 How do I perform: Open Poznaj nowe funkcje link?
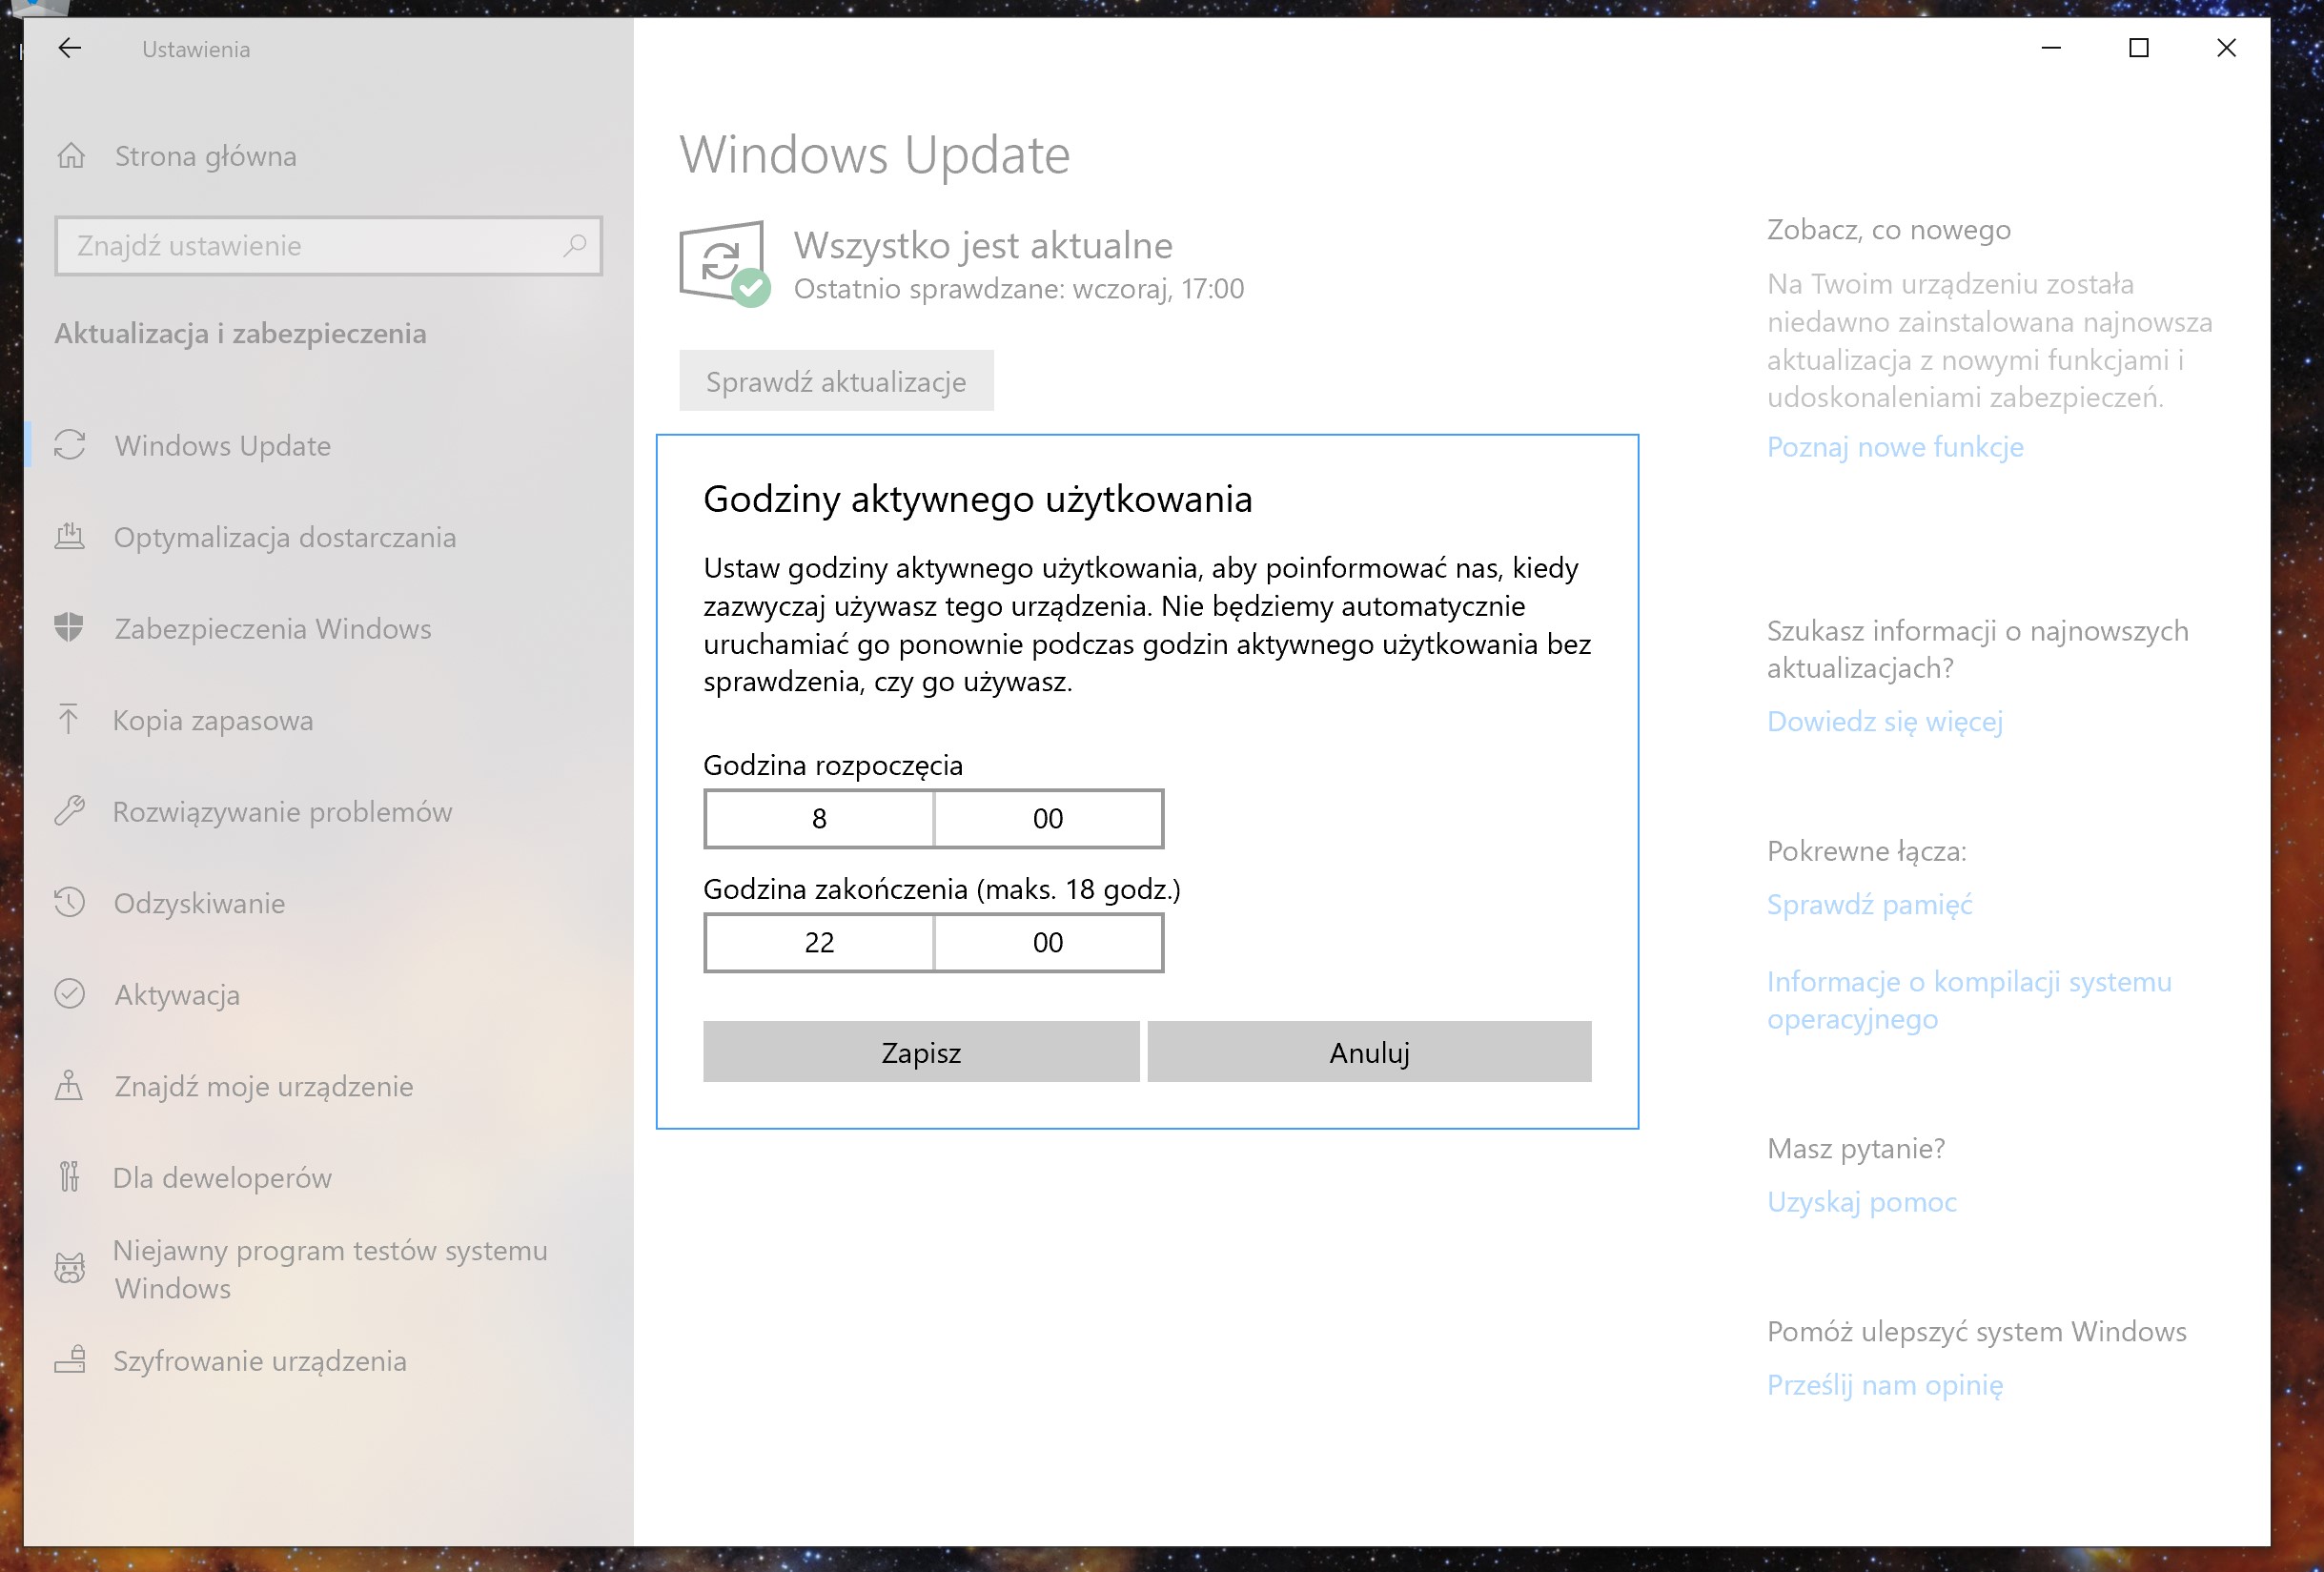(1895, 446)
